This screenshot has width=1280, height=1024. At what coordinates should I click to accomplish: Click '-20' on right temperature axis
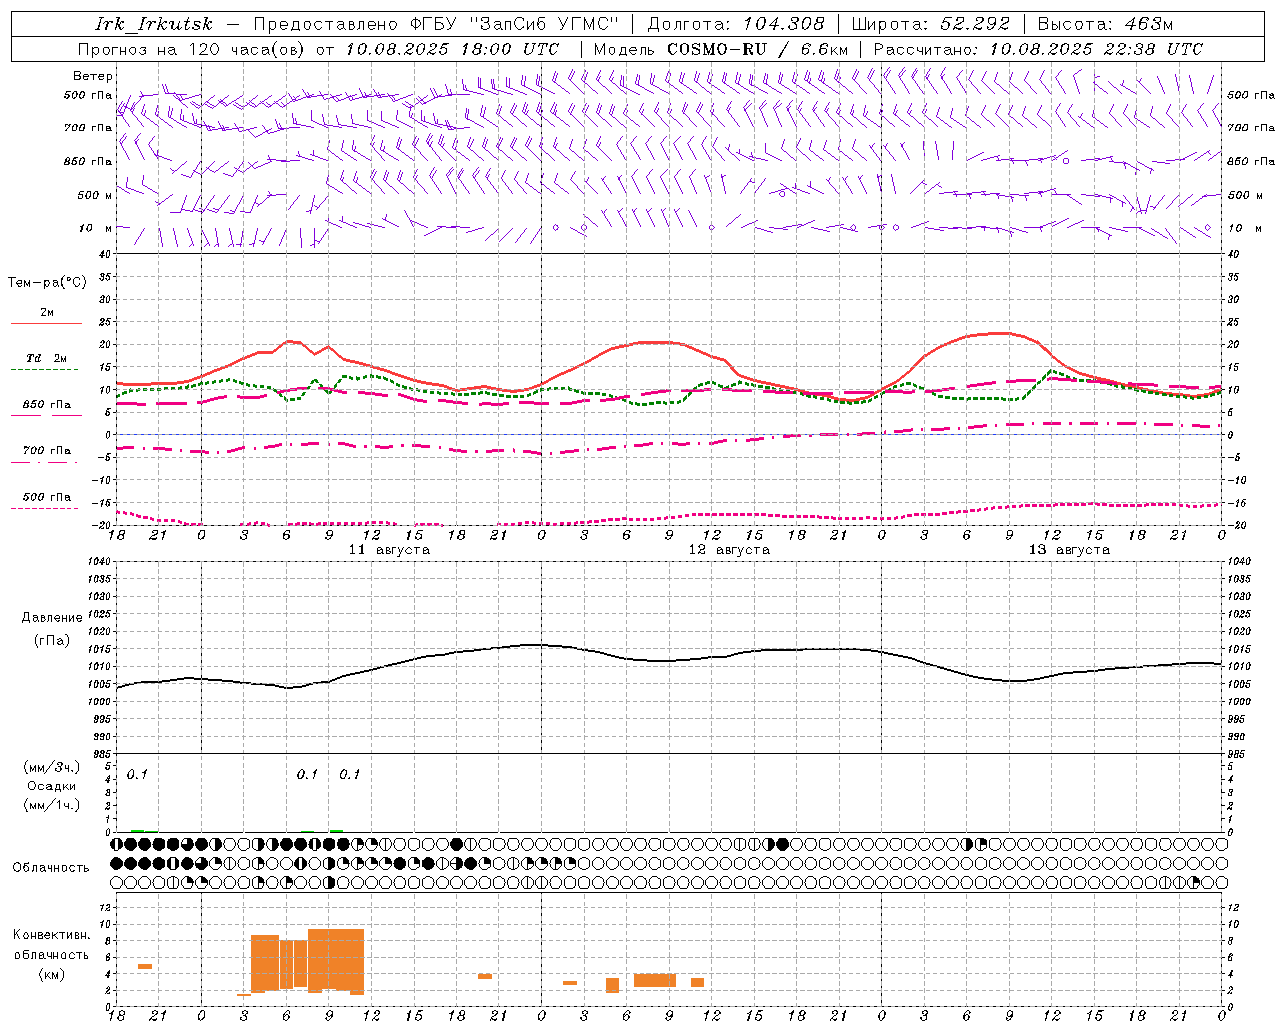(1236, 526)
